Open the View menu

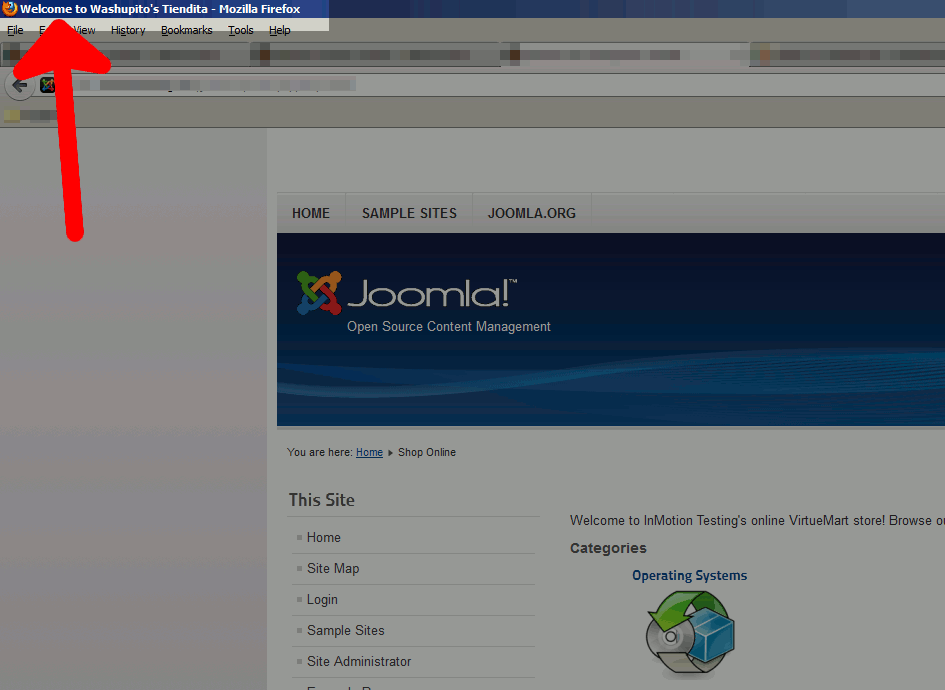(x=86, y=30)
